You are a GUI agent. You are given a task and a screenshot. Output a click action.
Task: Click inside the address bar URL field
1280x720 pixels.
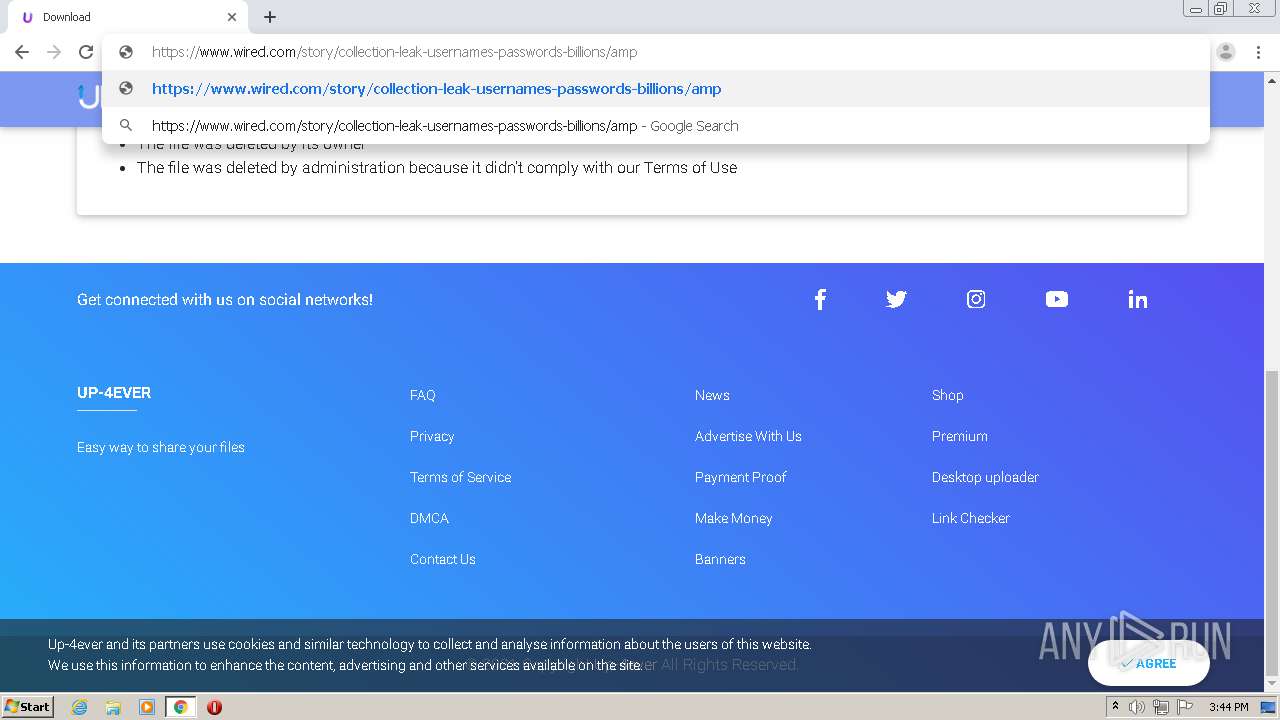pos(656,52)
